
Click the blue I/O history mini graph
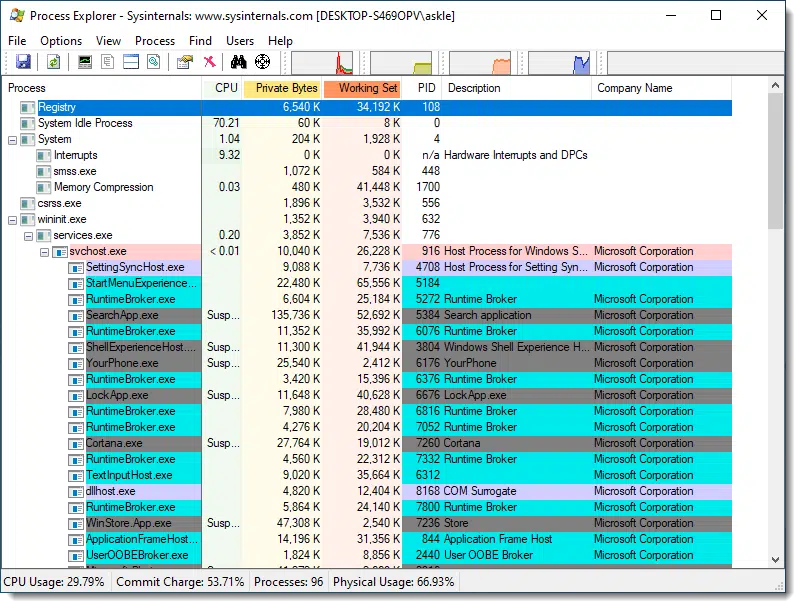(x=559, y=63)
